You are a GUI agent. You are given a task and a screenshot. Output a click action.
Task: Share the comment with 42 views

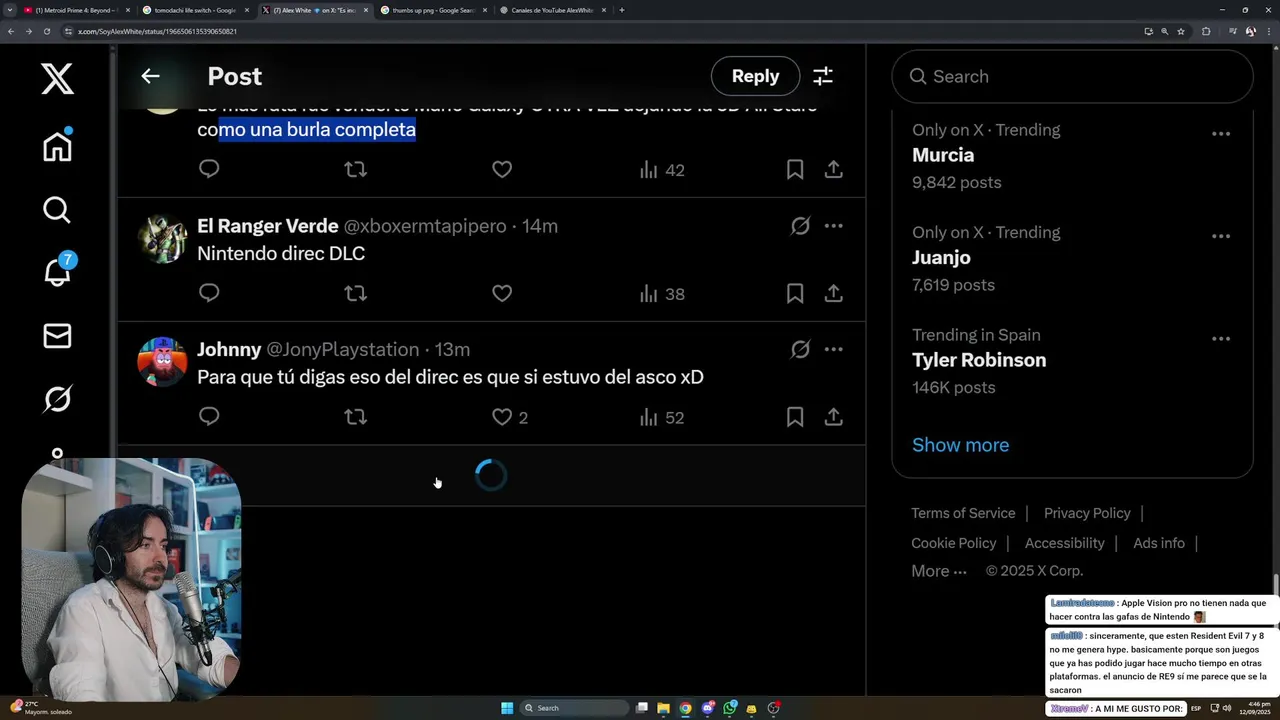click(833, 169)
